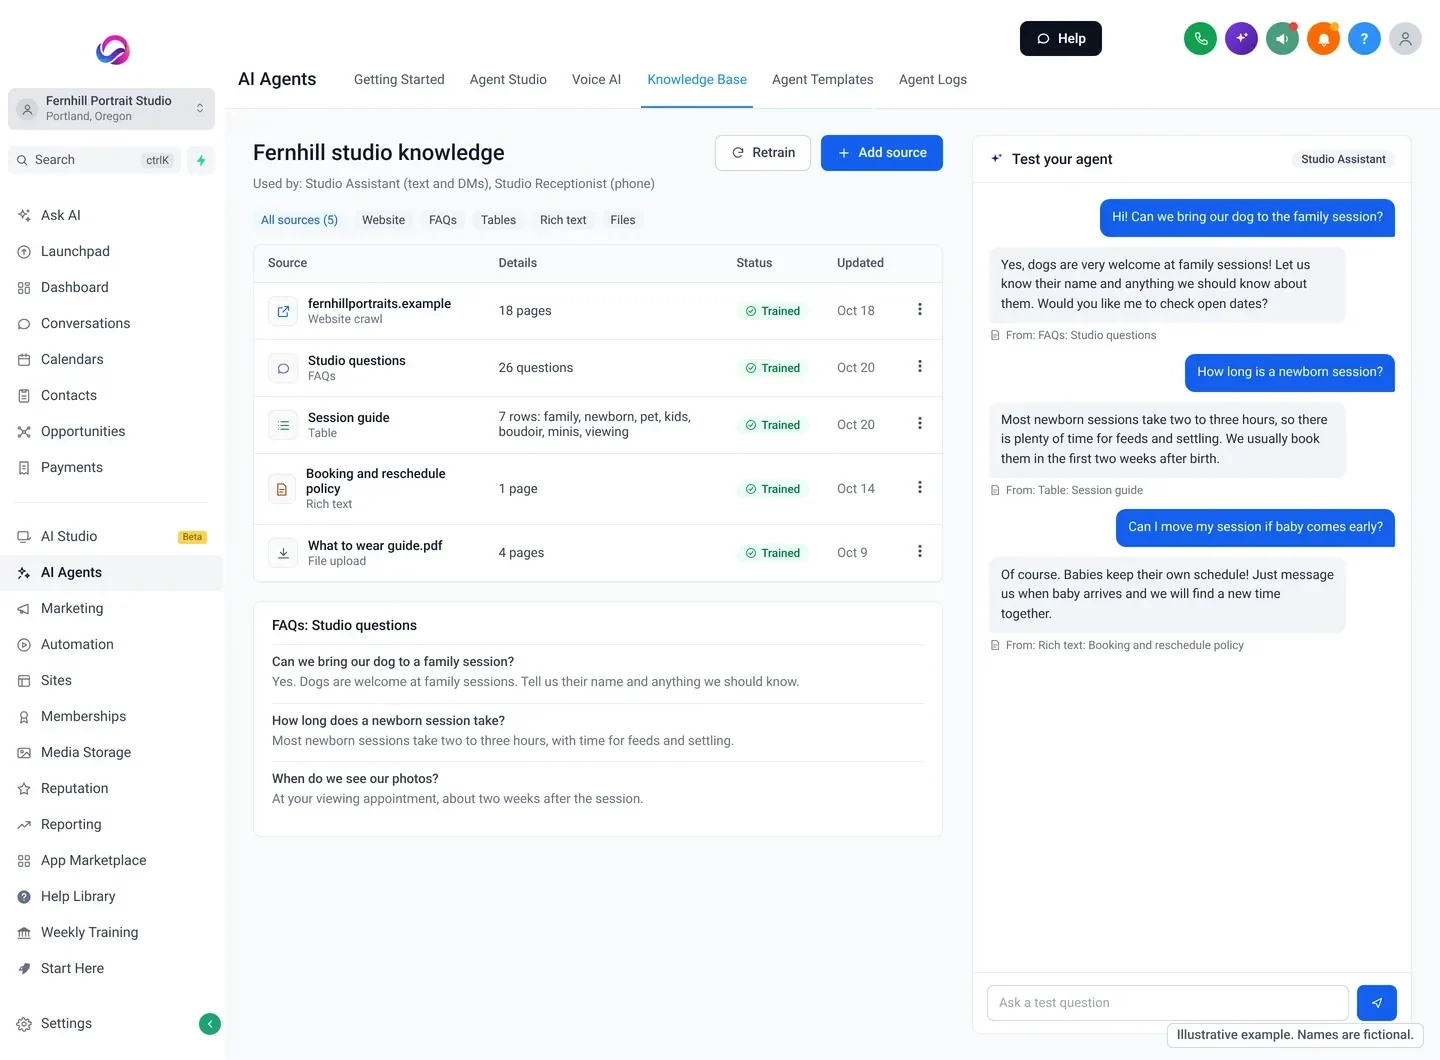Send the test question
Screen dimensions: 1440x1060
pyautogui.click(x=1377, y=1003)
